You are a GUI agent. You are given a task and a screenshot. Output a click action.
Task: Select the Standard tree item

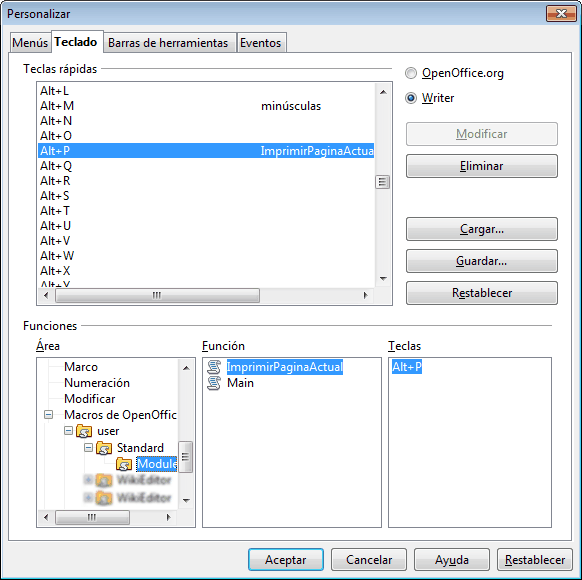click(140, 448)
